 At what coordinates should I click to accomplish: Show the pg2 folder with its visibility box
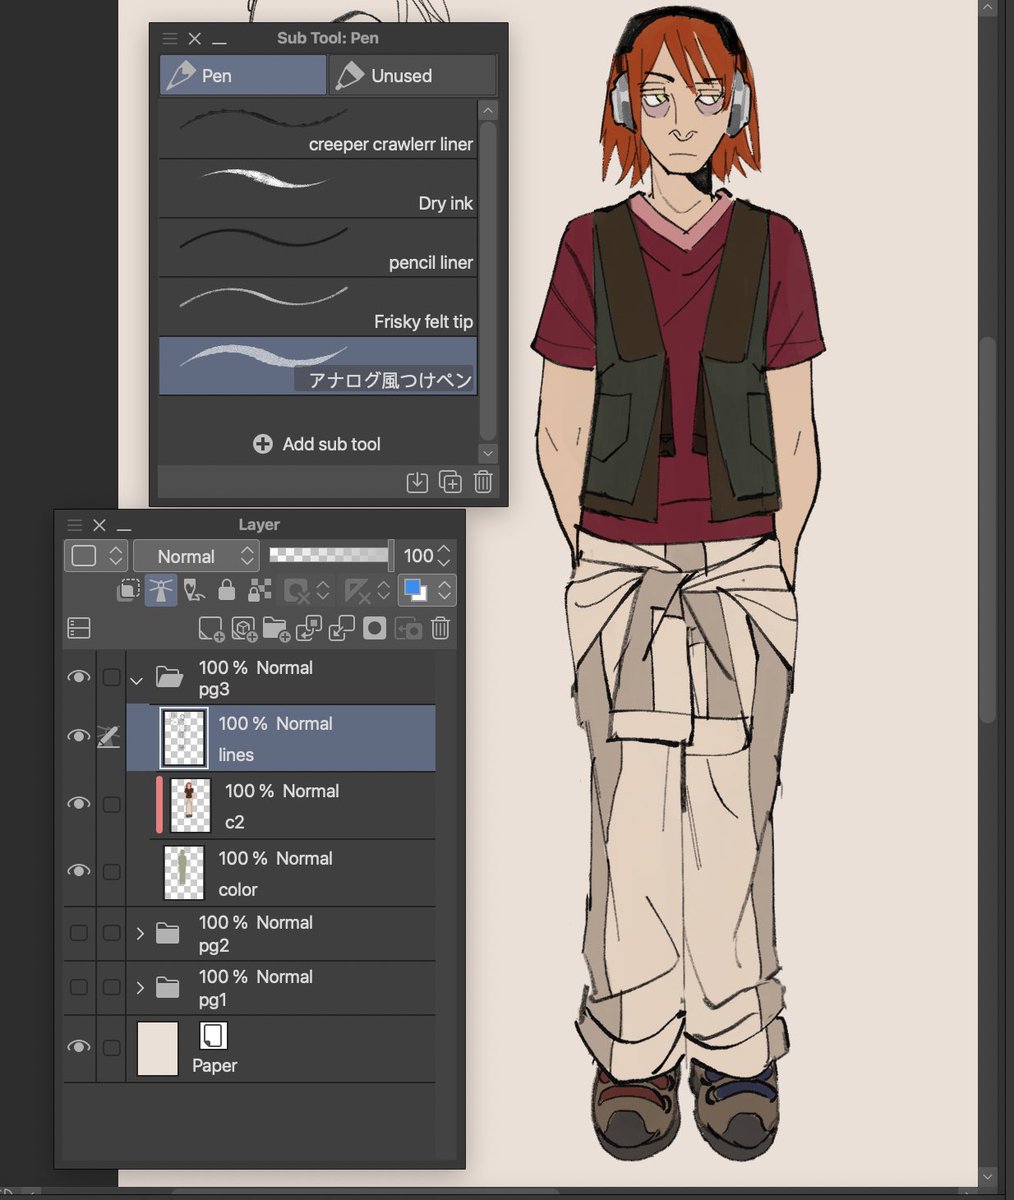click(78, 933)
